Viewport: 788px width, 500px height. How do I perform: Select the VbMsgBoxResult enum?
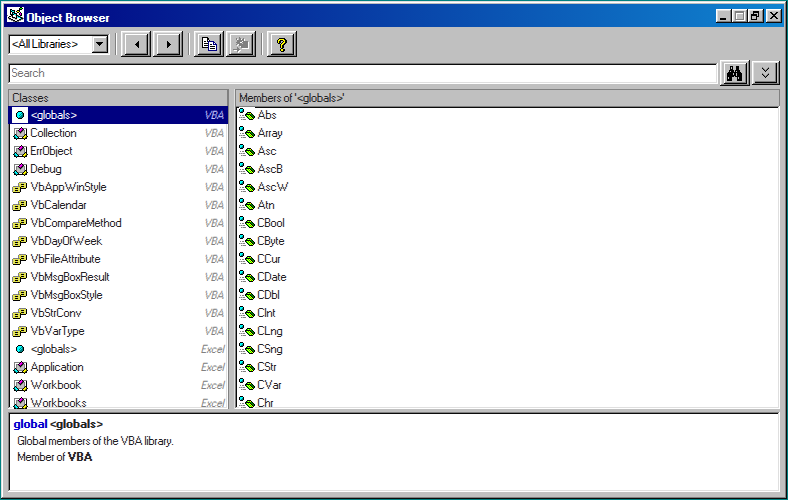tap(119, 277)
